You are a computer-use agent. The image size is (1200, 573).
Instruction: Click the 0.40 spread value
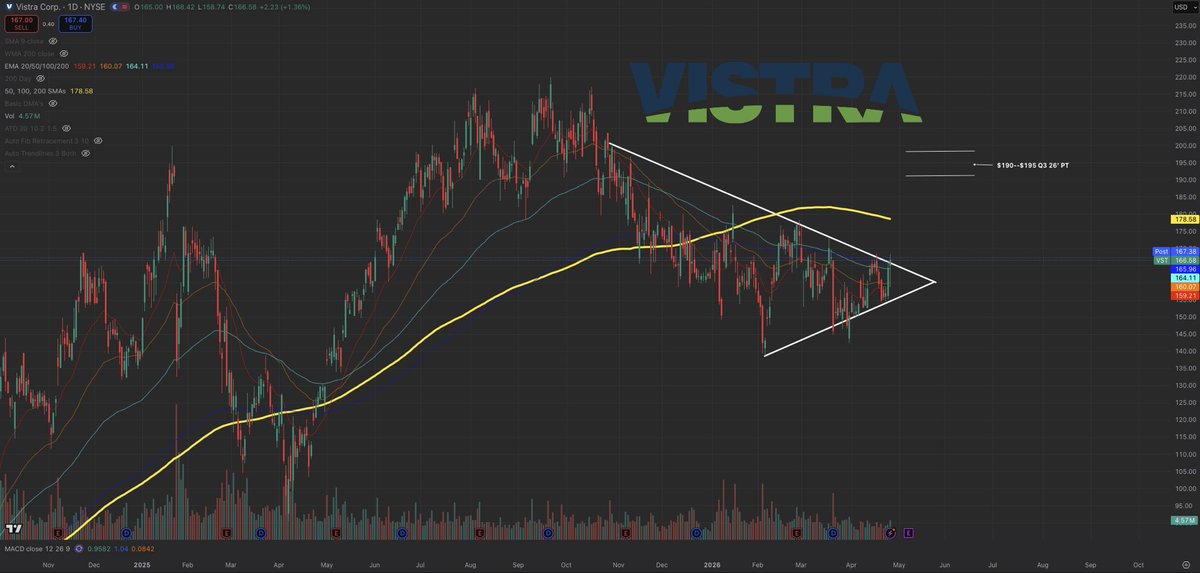(48, 24)
